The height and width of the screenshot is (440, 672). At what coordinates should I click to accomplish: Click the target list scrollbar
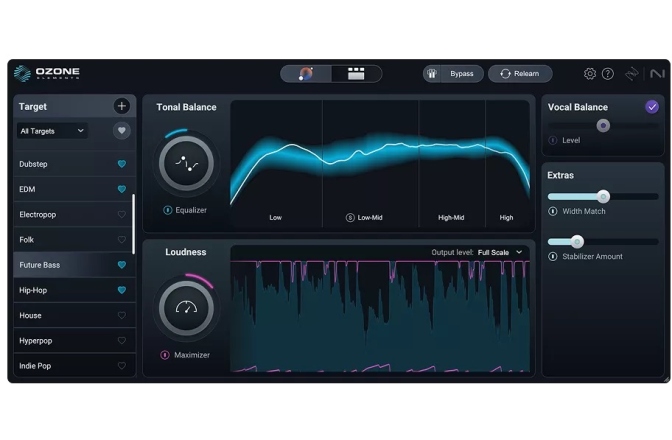(133, 224)
